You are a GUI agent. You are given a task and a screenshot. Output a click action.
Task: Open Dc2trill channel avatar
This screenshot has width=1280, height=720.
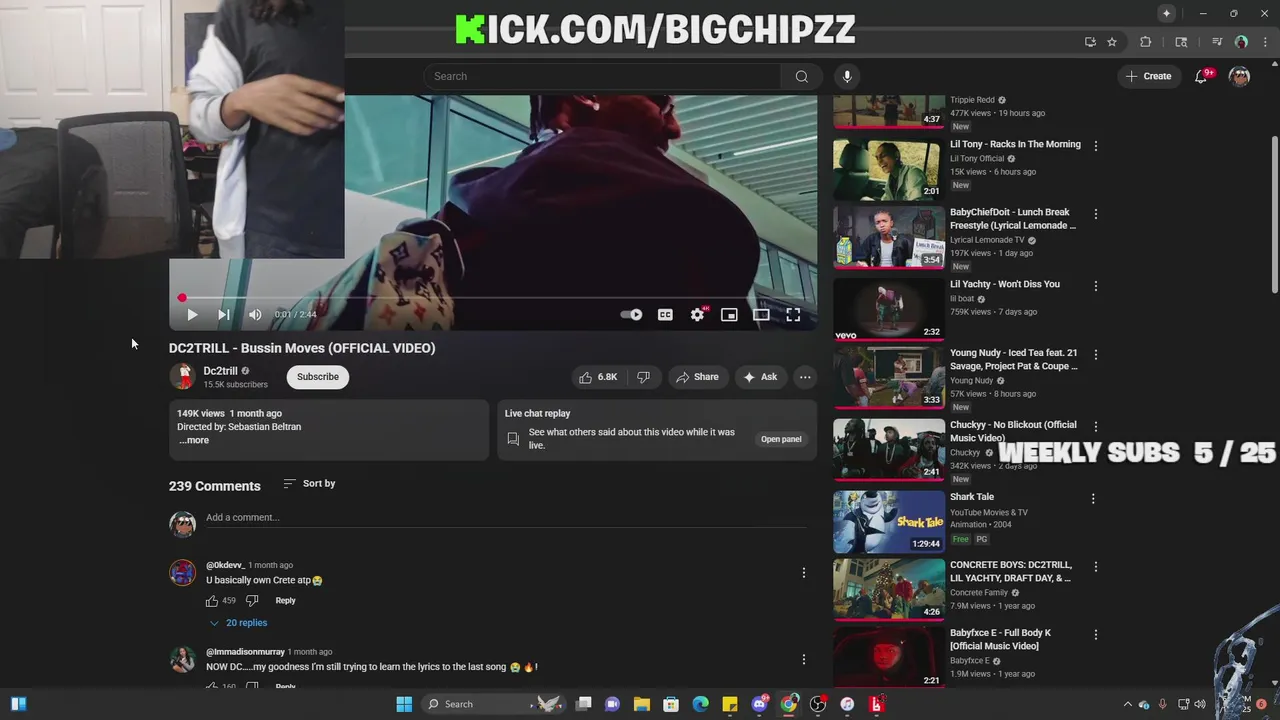[x=182, y=377]
